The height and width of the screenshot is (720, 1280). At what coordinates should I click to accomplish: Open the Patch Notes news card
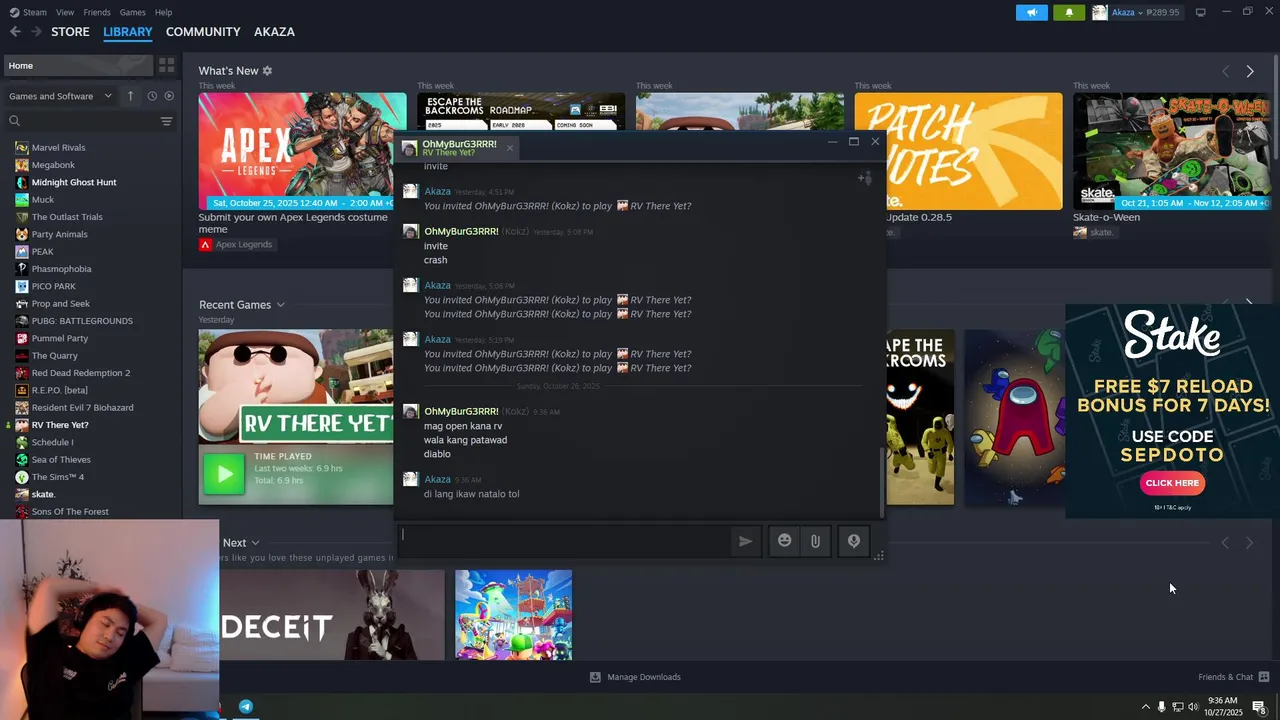(958, 151)
